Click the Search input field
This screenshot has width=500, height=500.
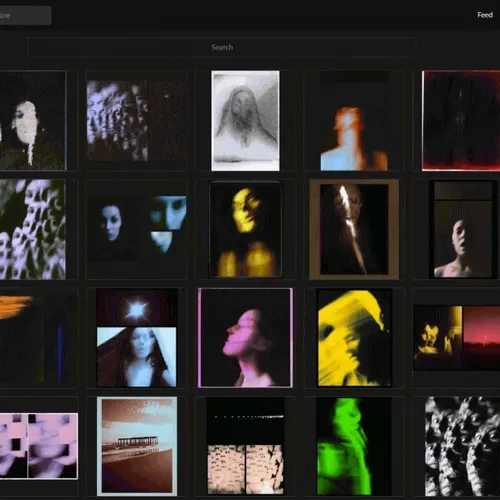point(222,47)
